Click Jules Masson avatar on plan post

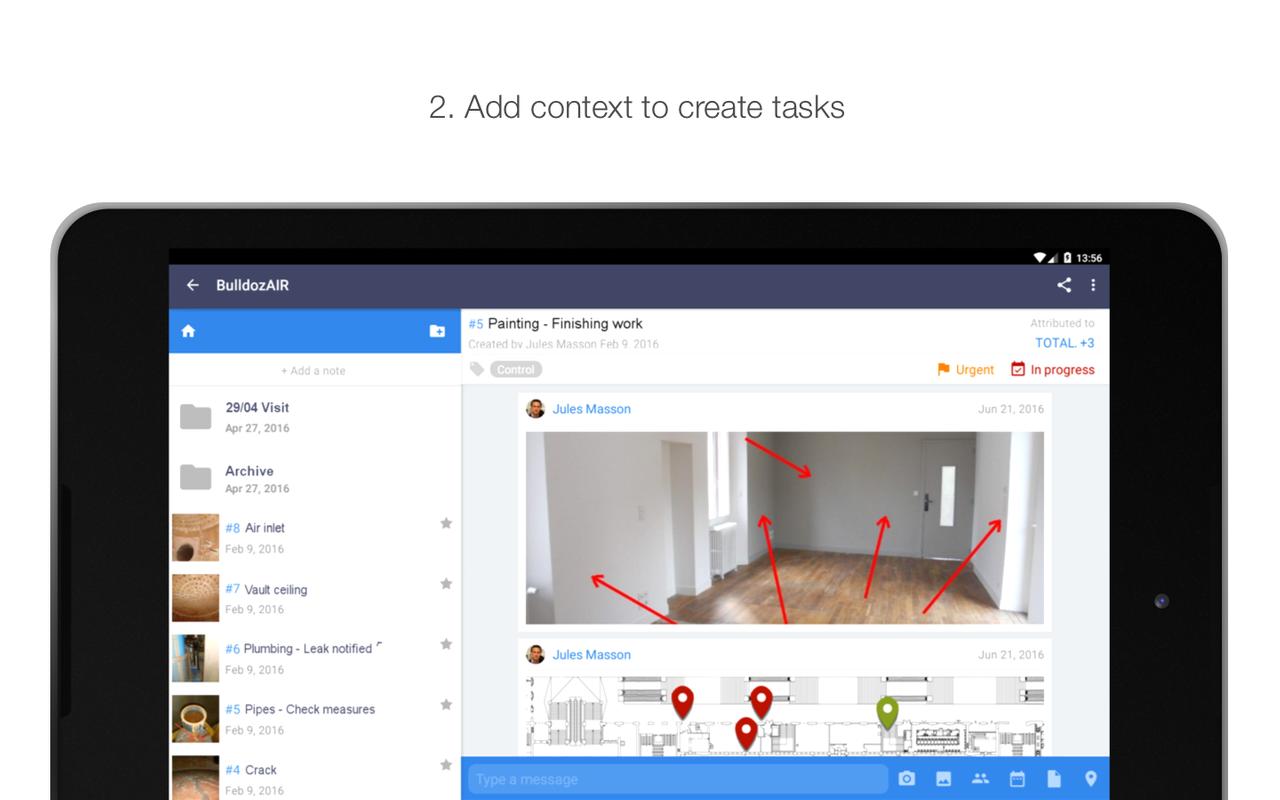tap(536, 655)
